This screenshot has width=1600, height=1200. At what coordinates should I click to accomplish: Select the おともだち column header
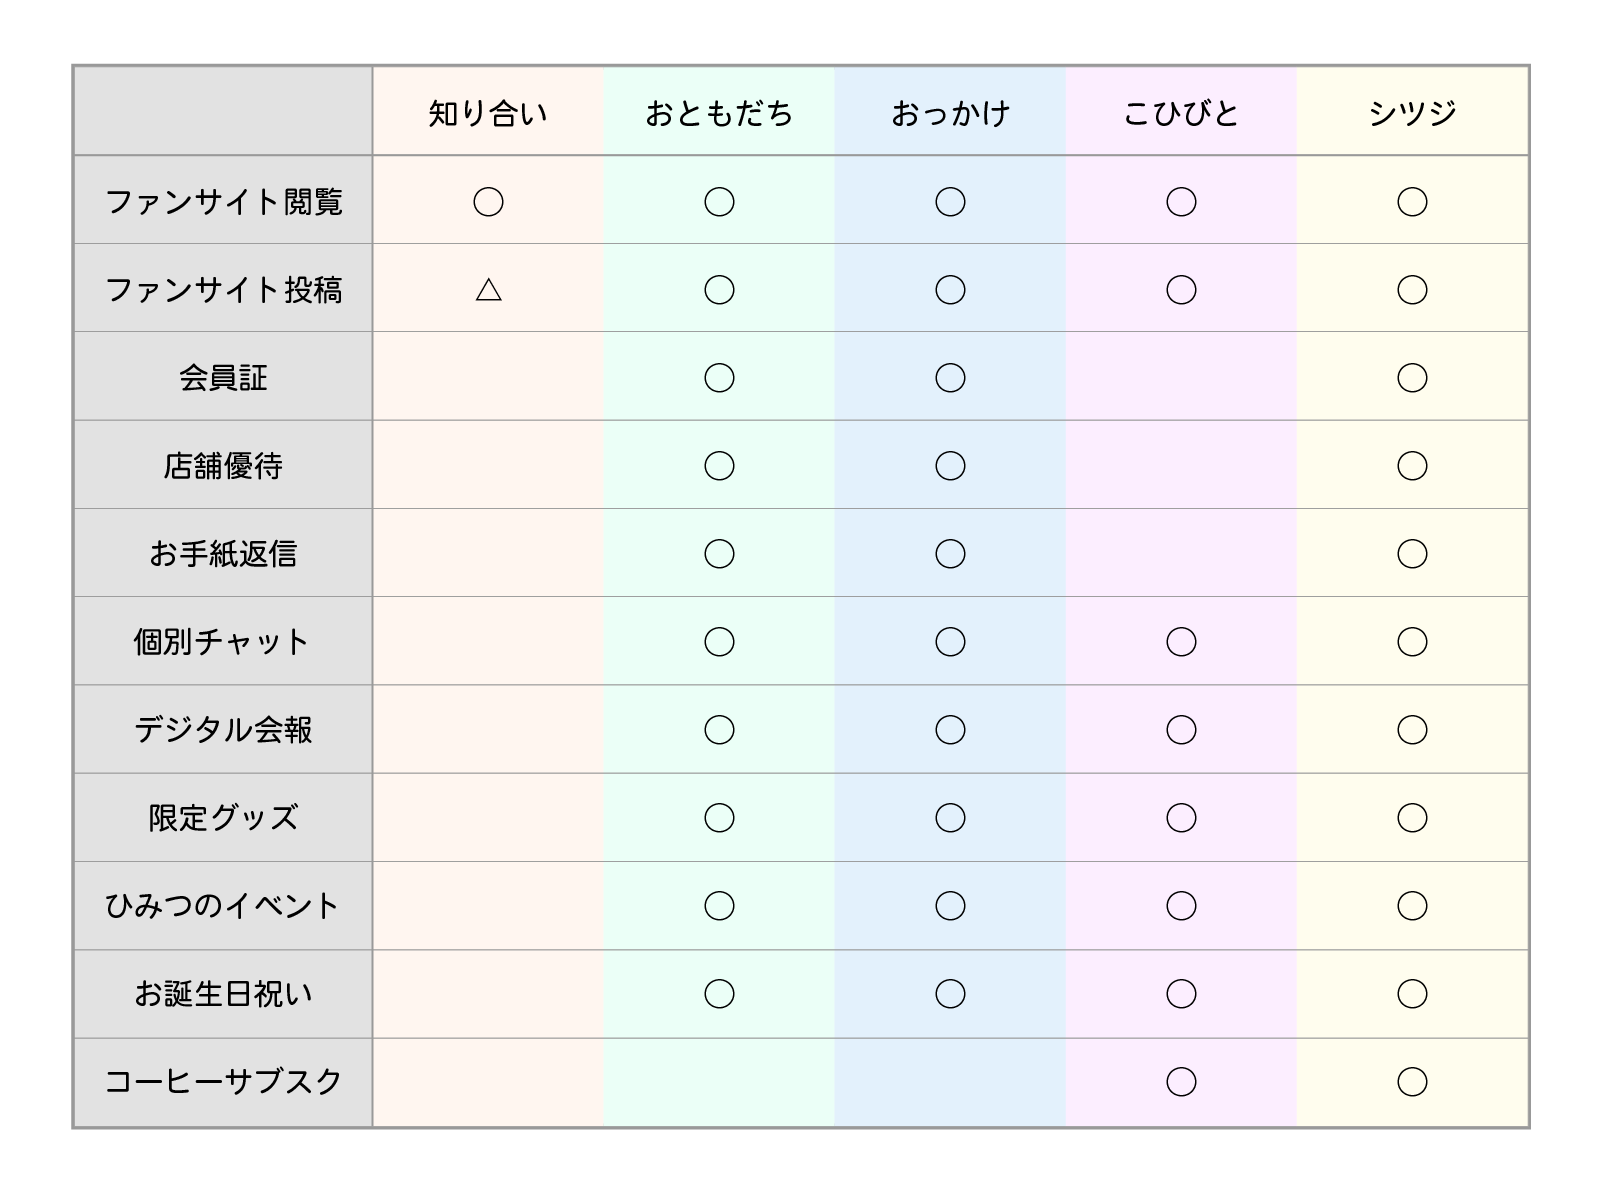click(719, 113)
